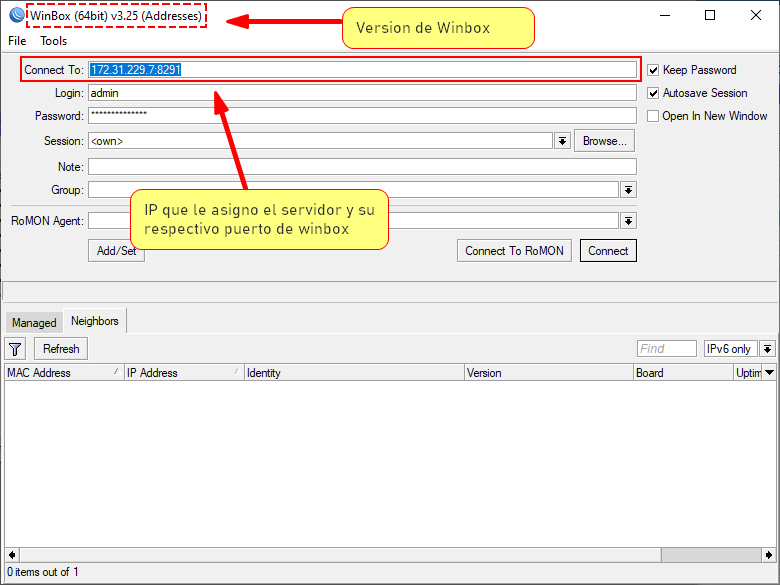The image size is (780, 585).
Task: Click the Session <own> field
Action: [320, 141]
